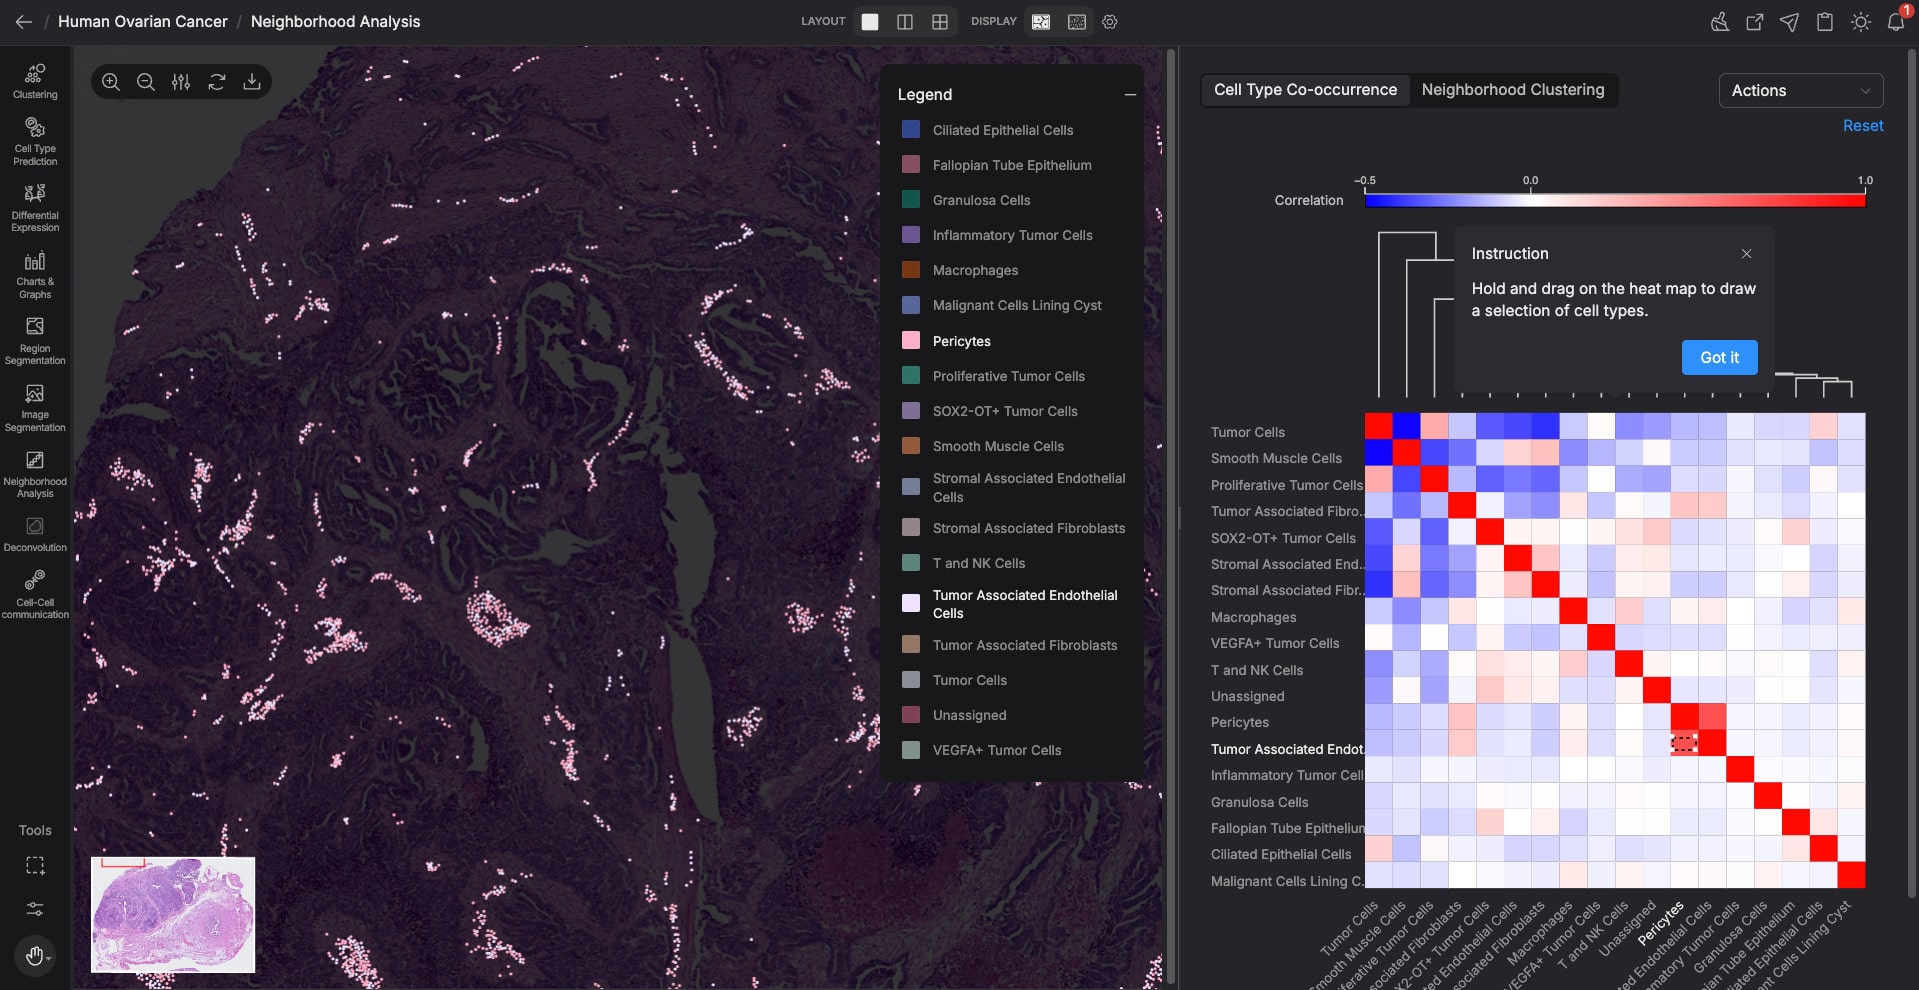The image size is (1919, 990).
Task: Click the zoom in magnifier icon
Action: [x=111, y=82]
